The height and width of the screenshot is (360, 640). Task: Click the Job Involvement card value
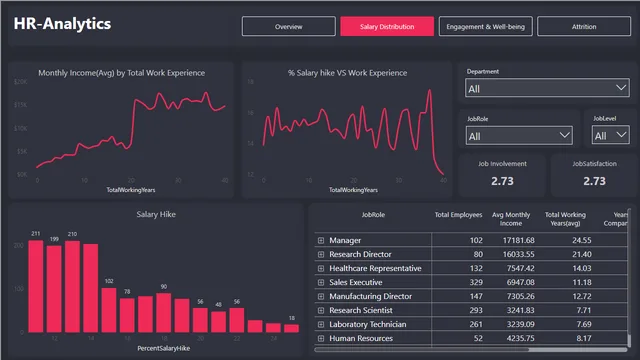pyautogui.click(x=502, y=181)
